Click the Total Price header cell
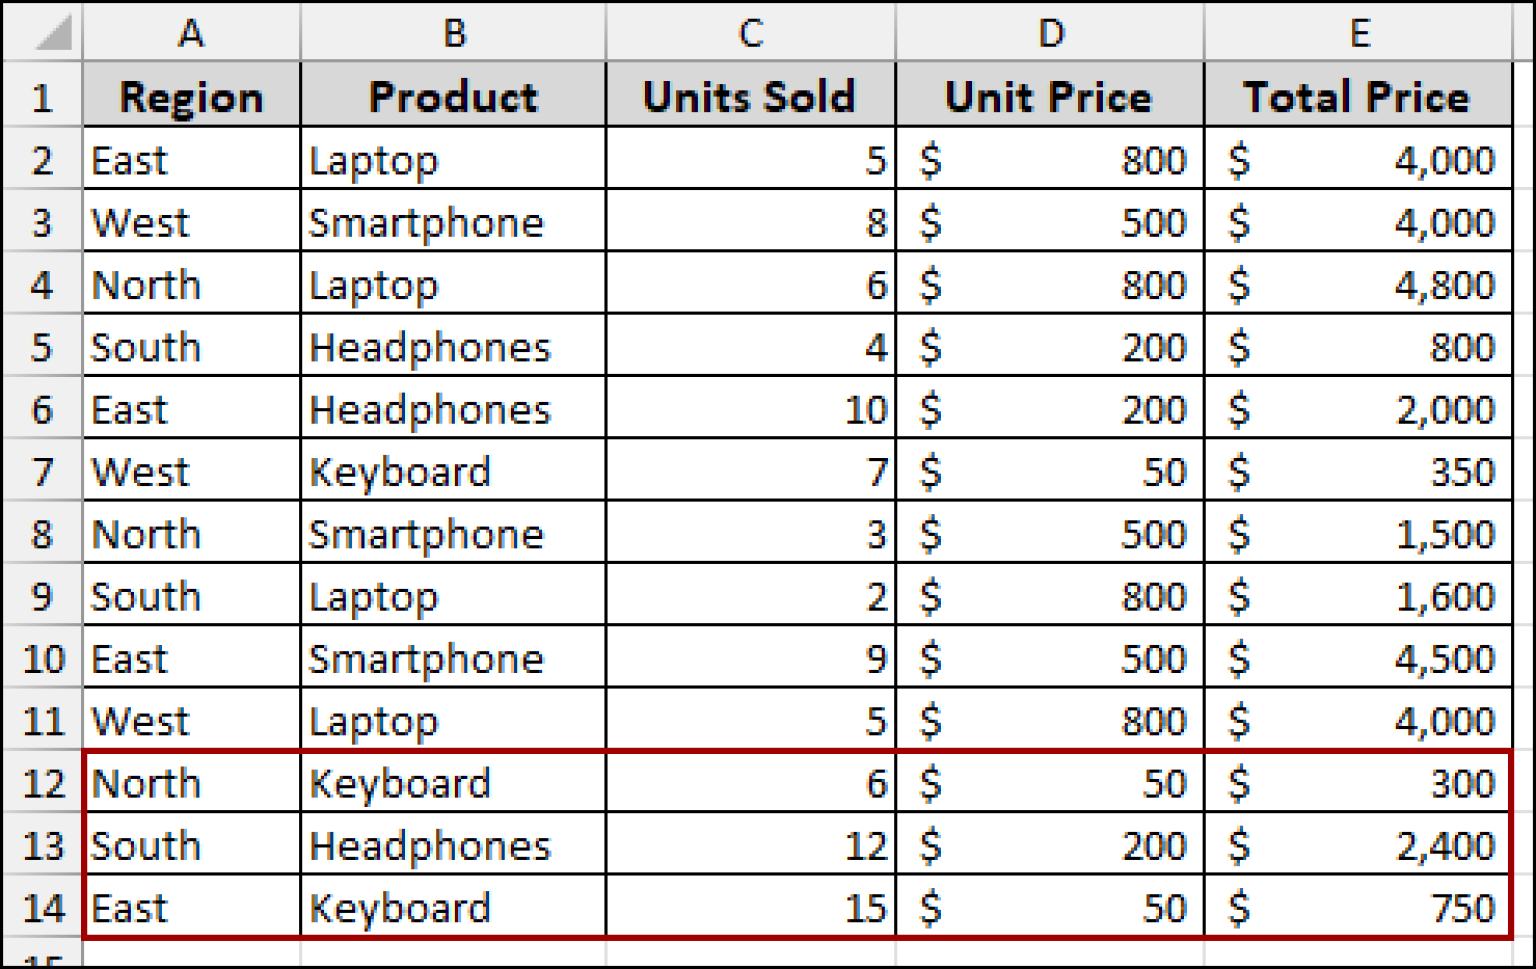 [1357, 96]
